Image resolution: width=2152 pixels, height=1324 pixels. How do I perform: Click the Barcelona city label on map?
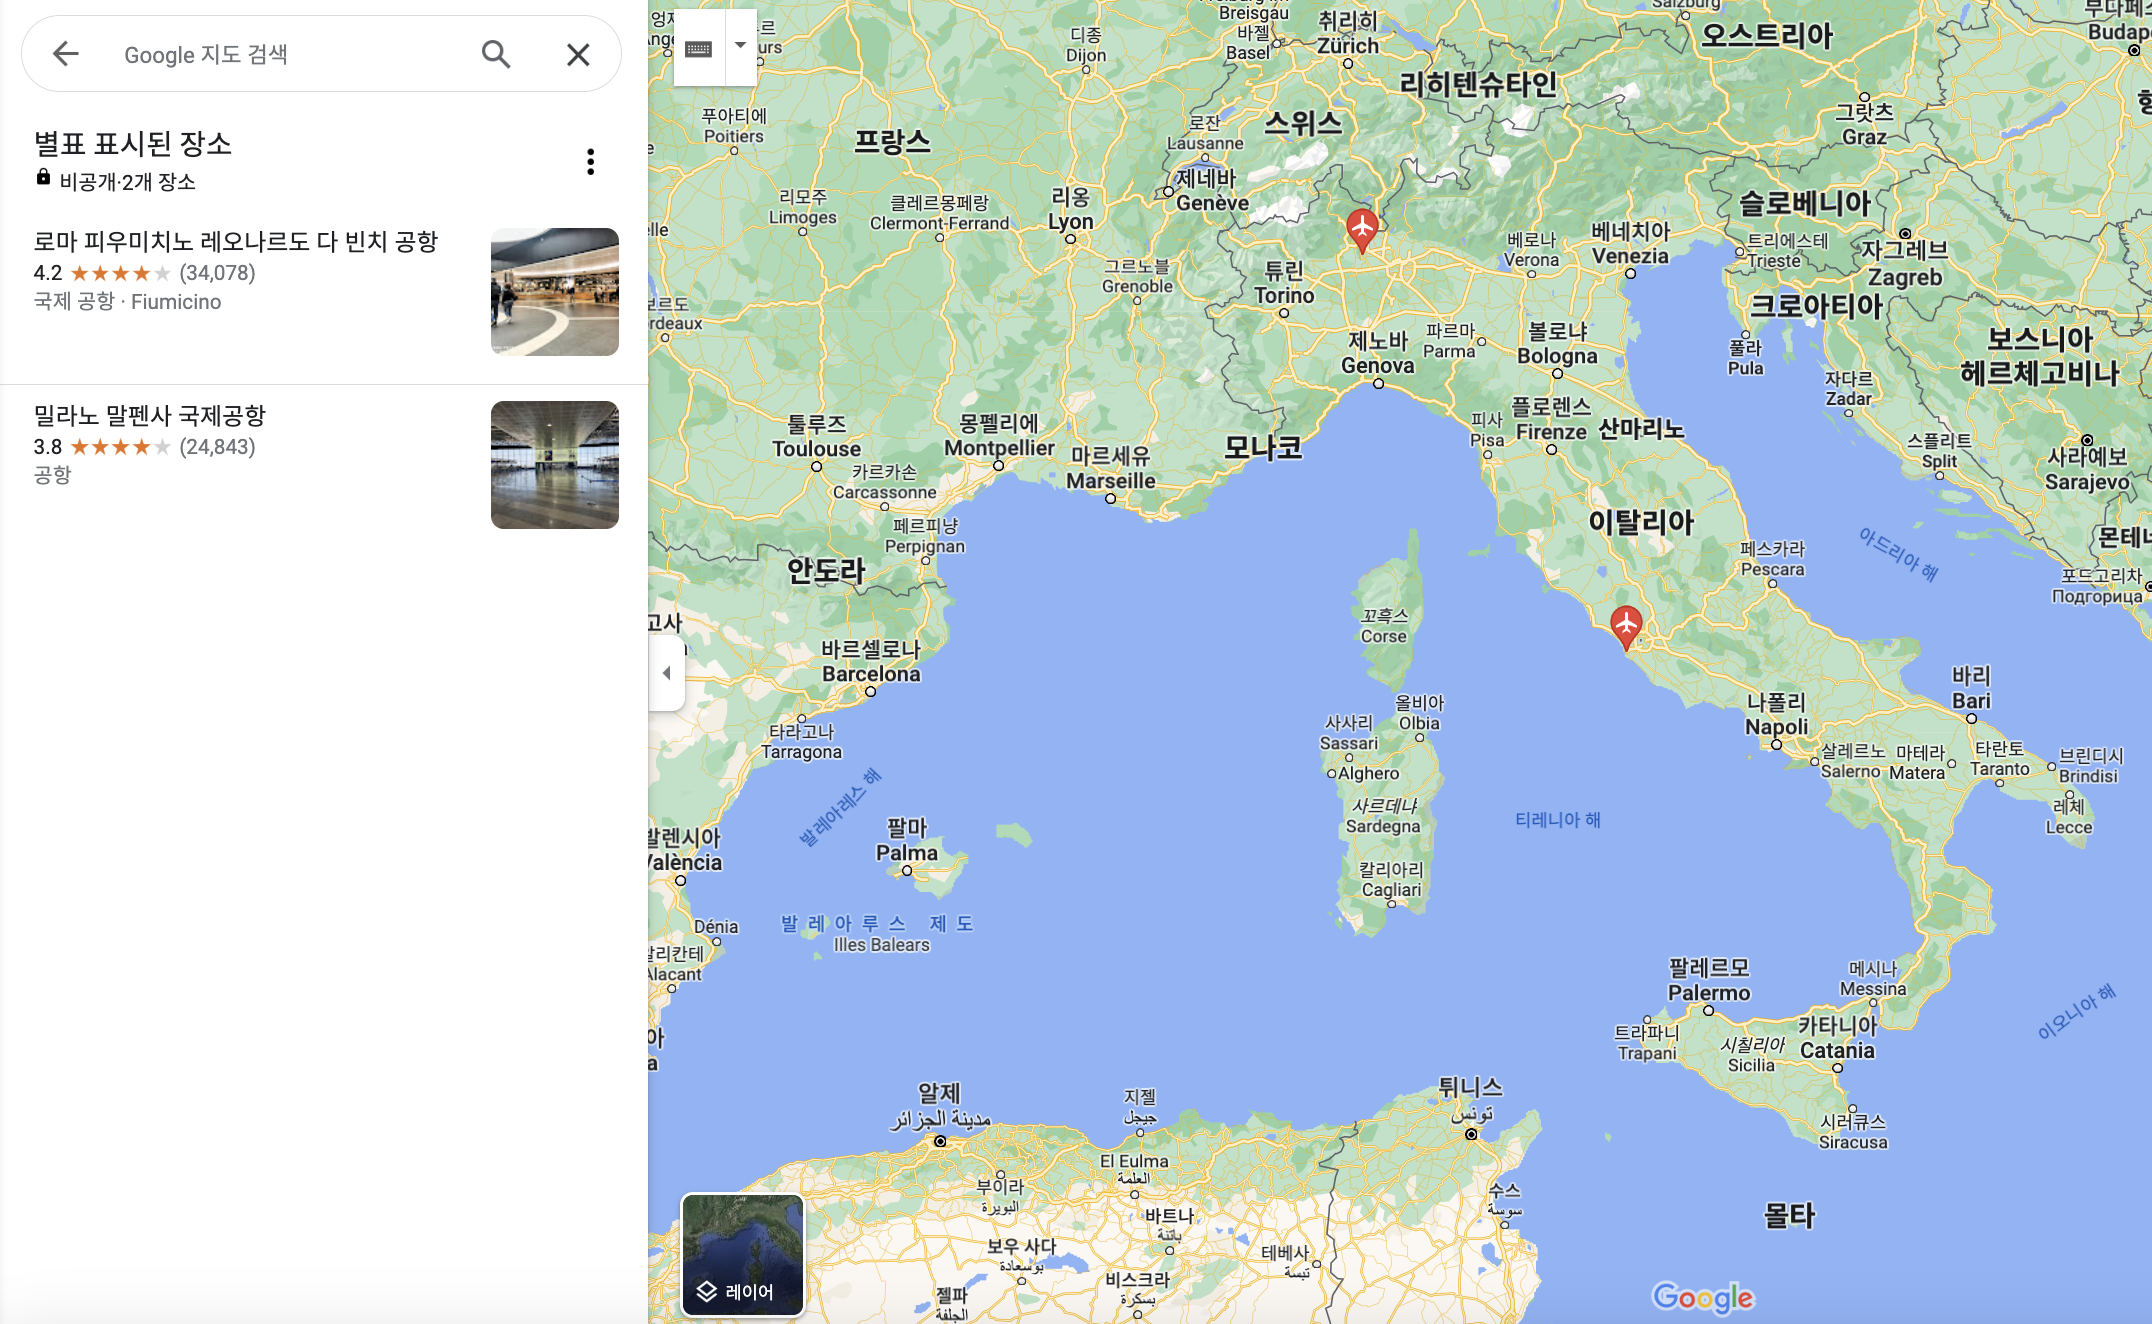871,673
